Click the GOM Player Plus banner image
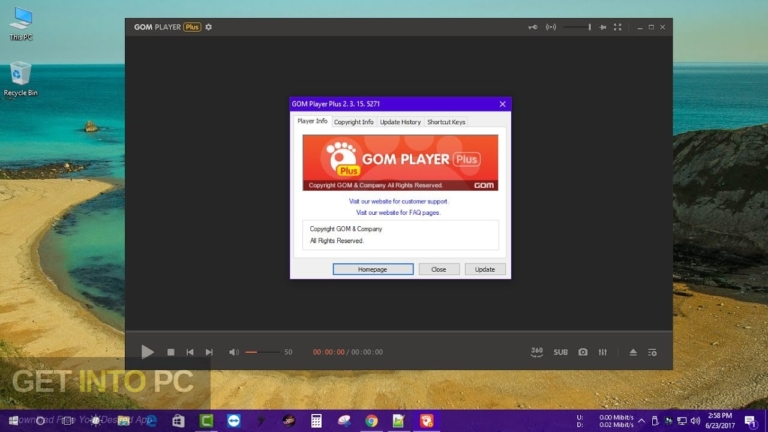Screen dimensions: 768x432 coord(400,163)
